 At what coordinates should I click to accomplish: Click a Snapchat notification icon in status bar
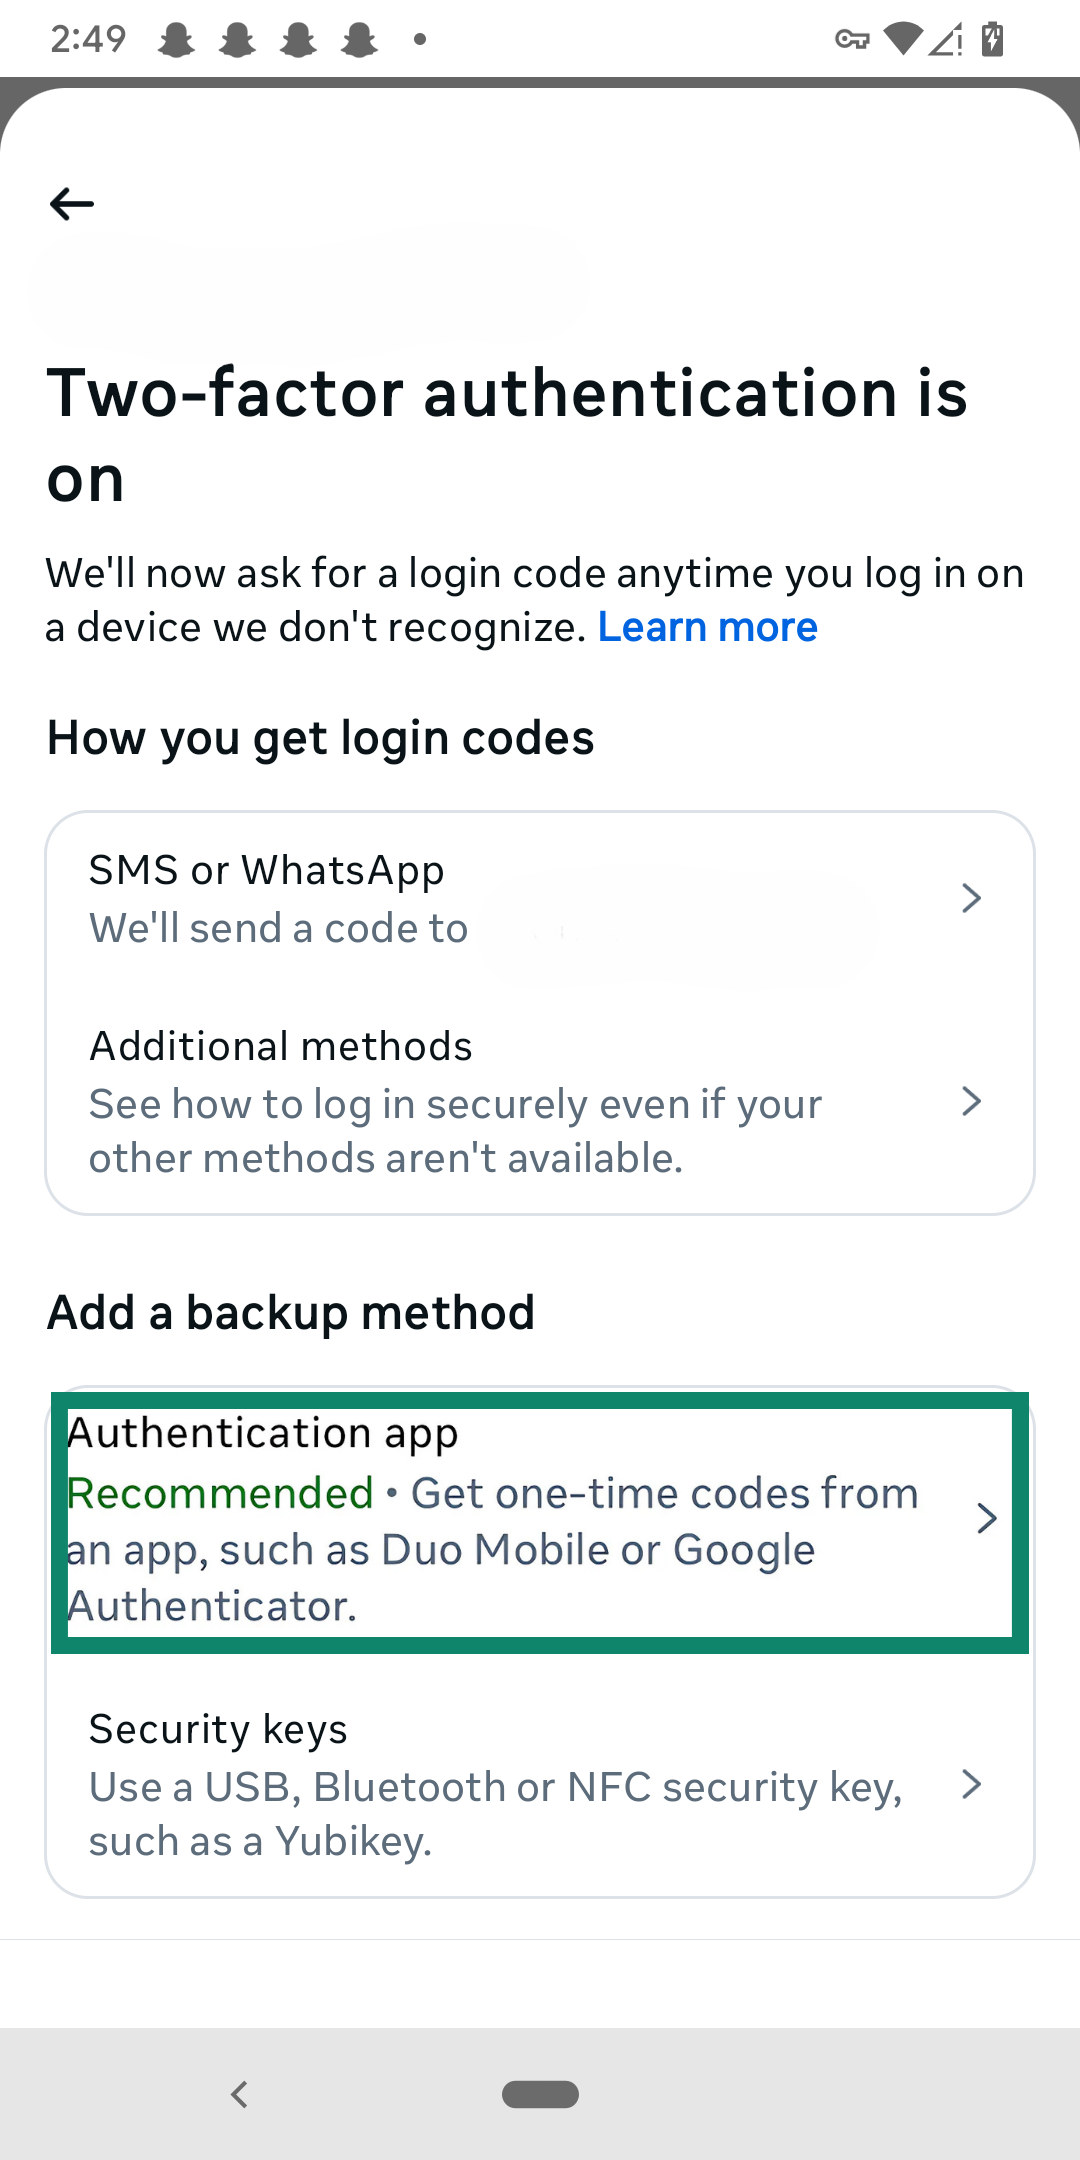(175, 38)
